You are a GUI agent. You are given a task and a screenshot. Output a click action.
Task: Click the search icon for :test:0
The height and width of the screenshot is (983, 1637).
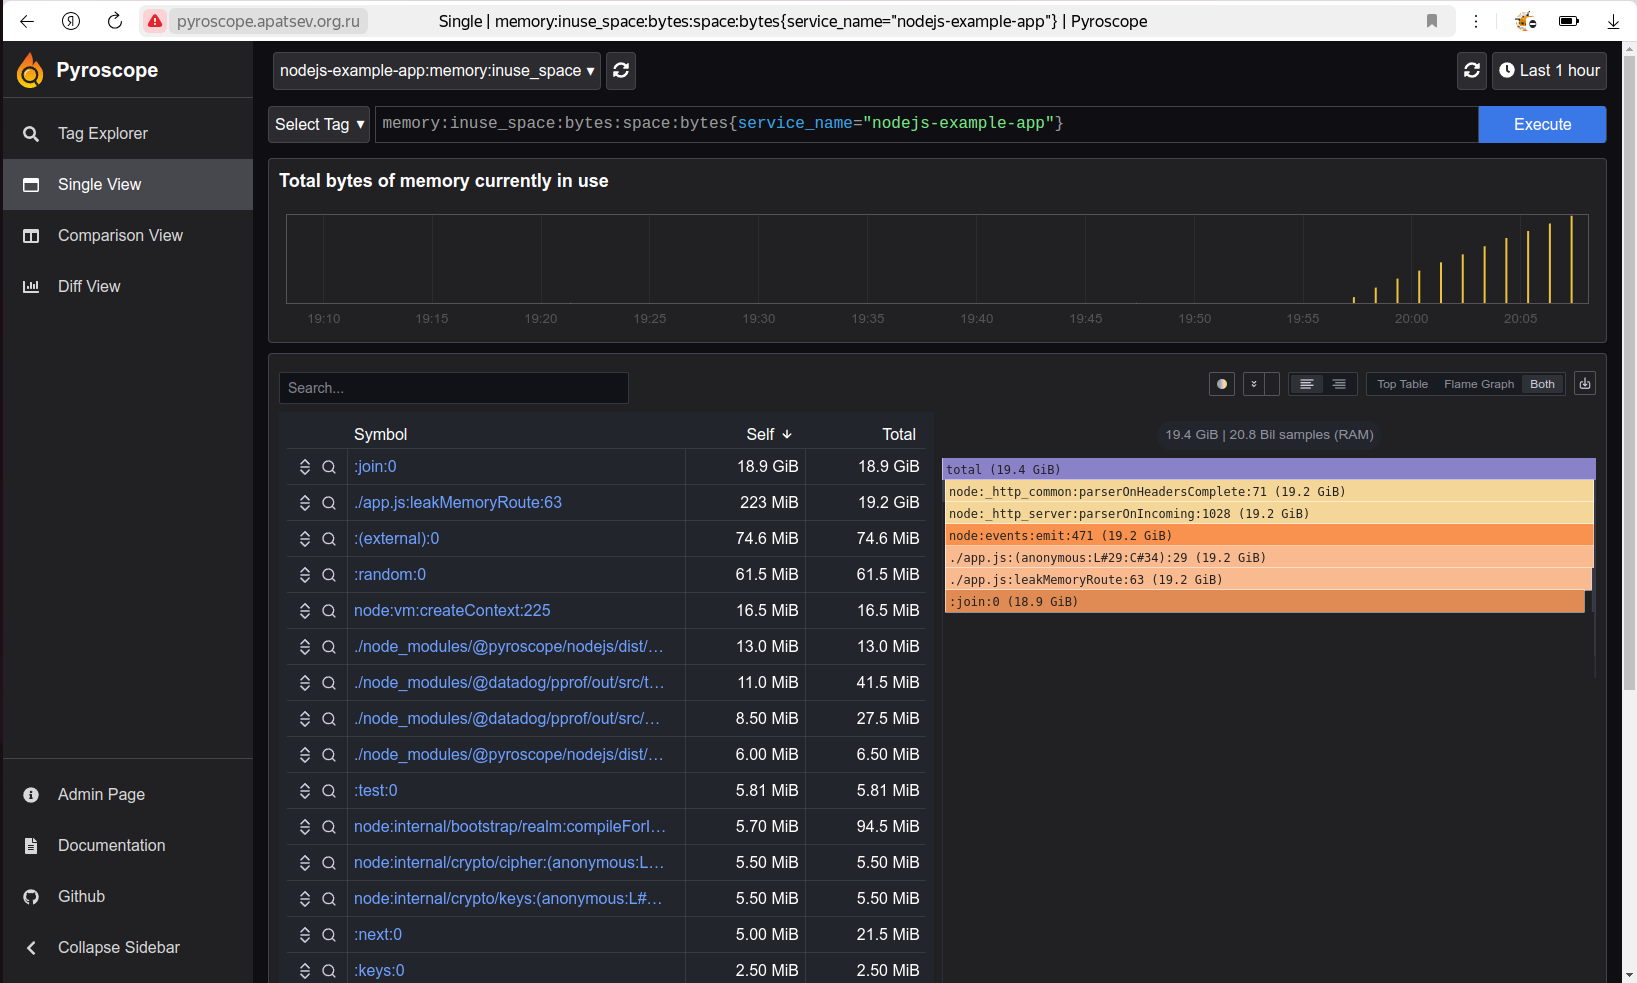pos(328,791)
